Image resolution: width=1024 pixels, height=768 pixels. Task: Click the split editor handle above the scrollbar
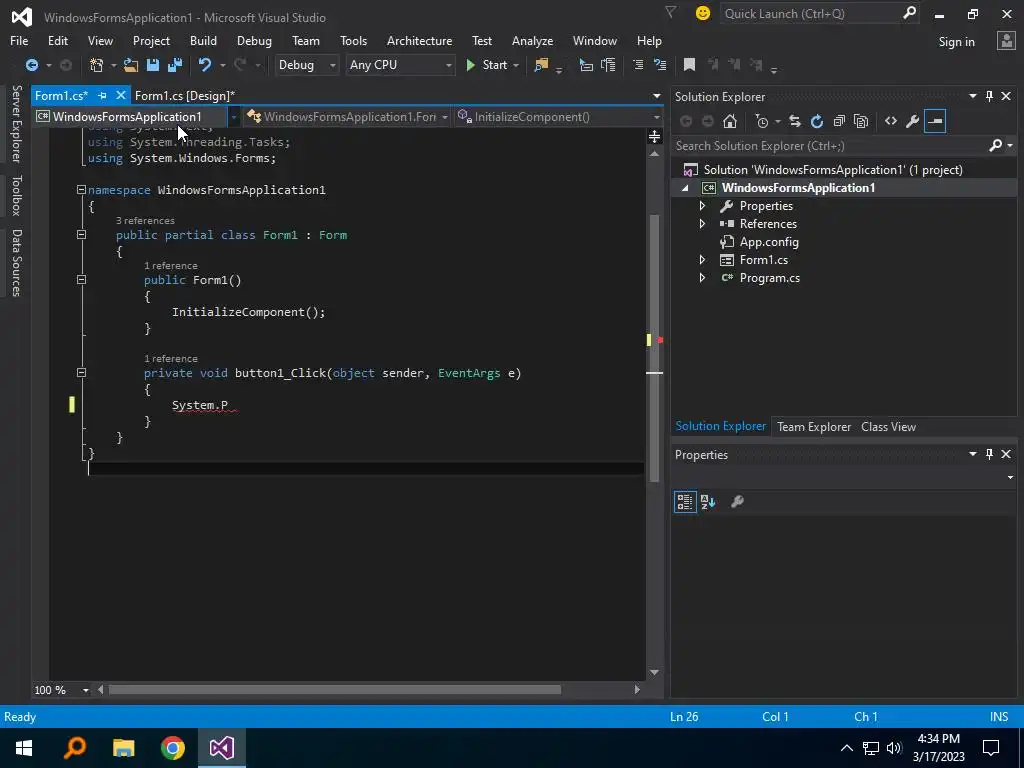point(654,136)
